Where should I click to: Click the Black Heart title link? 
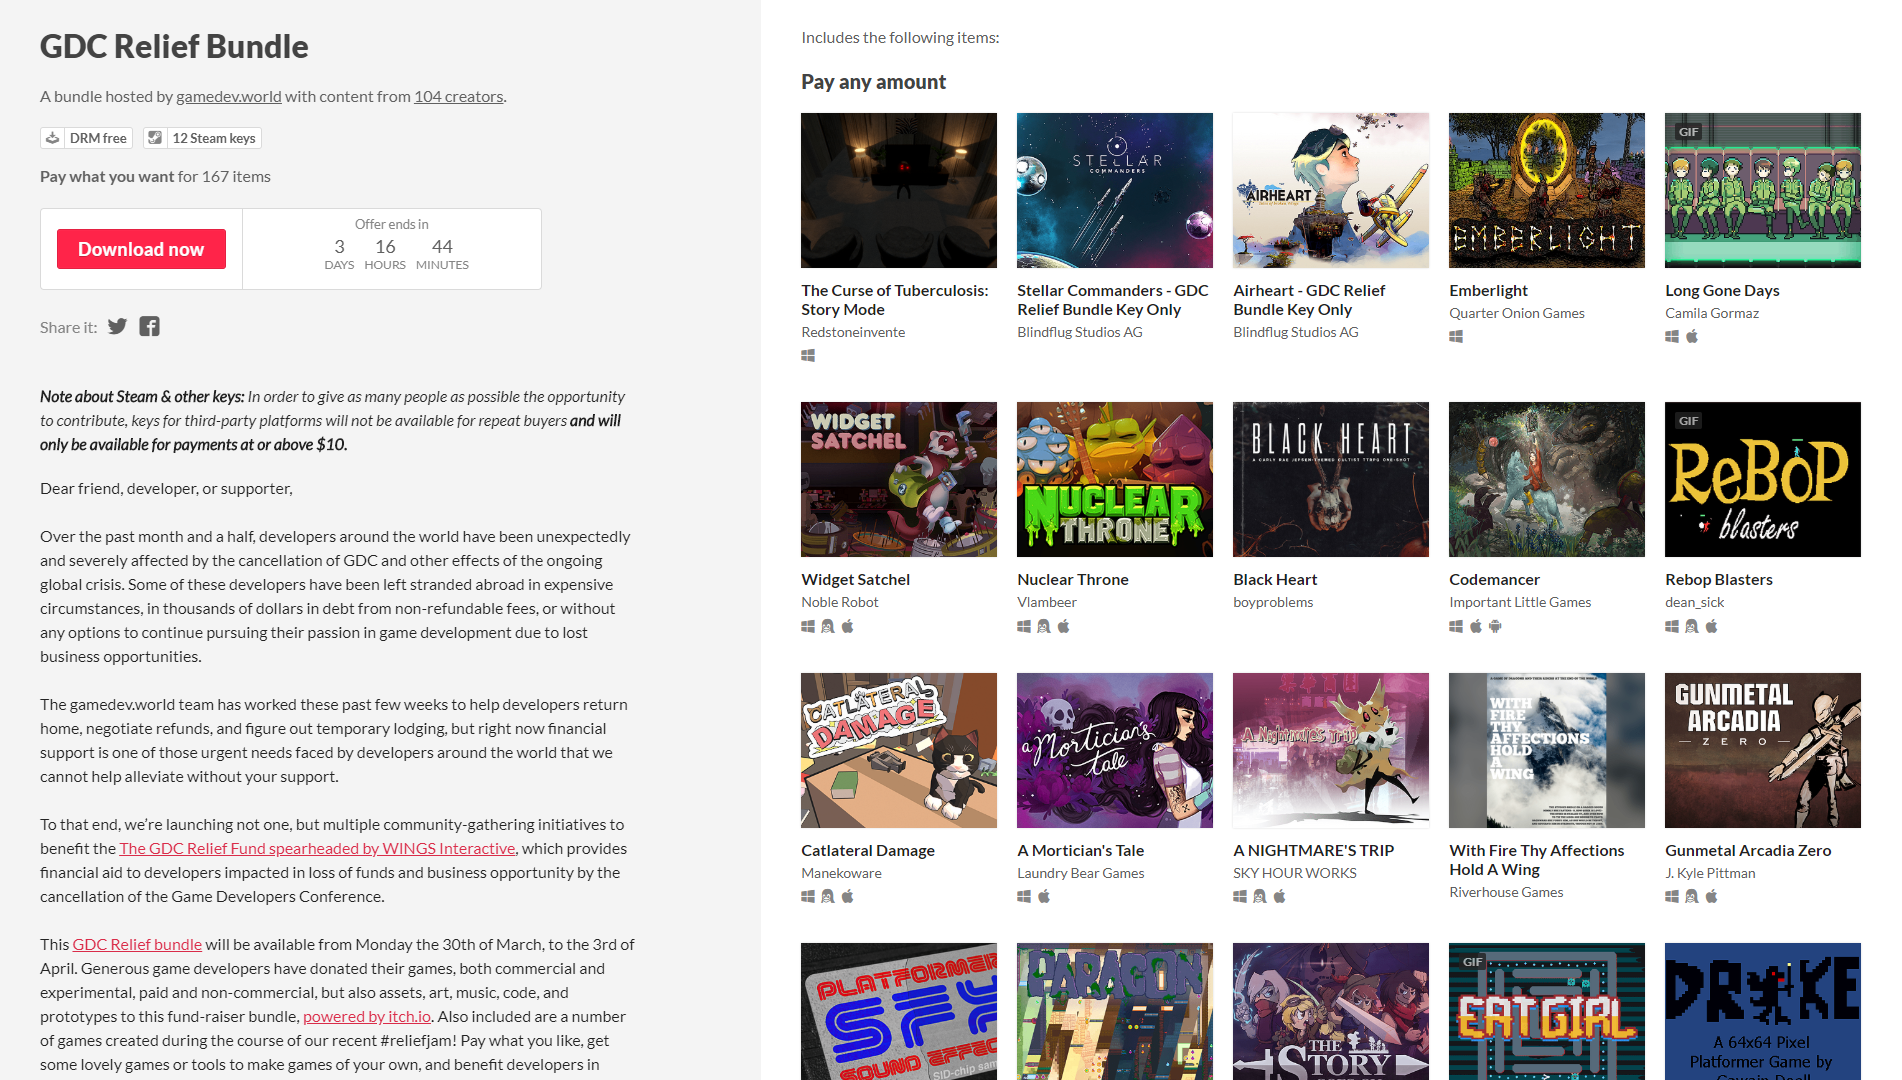click(1275, 579)
